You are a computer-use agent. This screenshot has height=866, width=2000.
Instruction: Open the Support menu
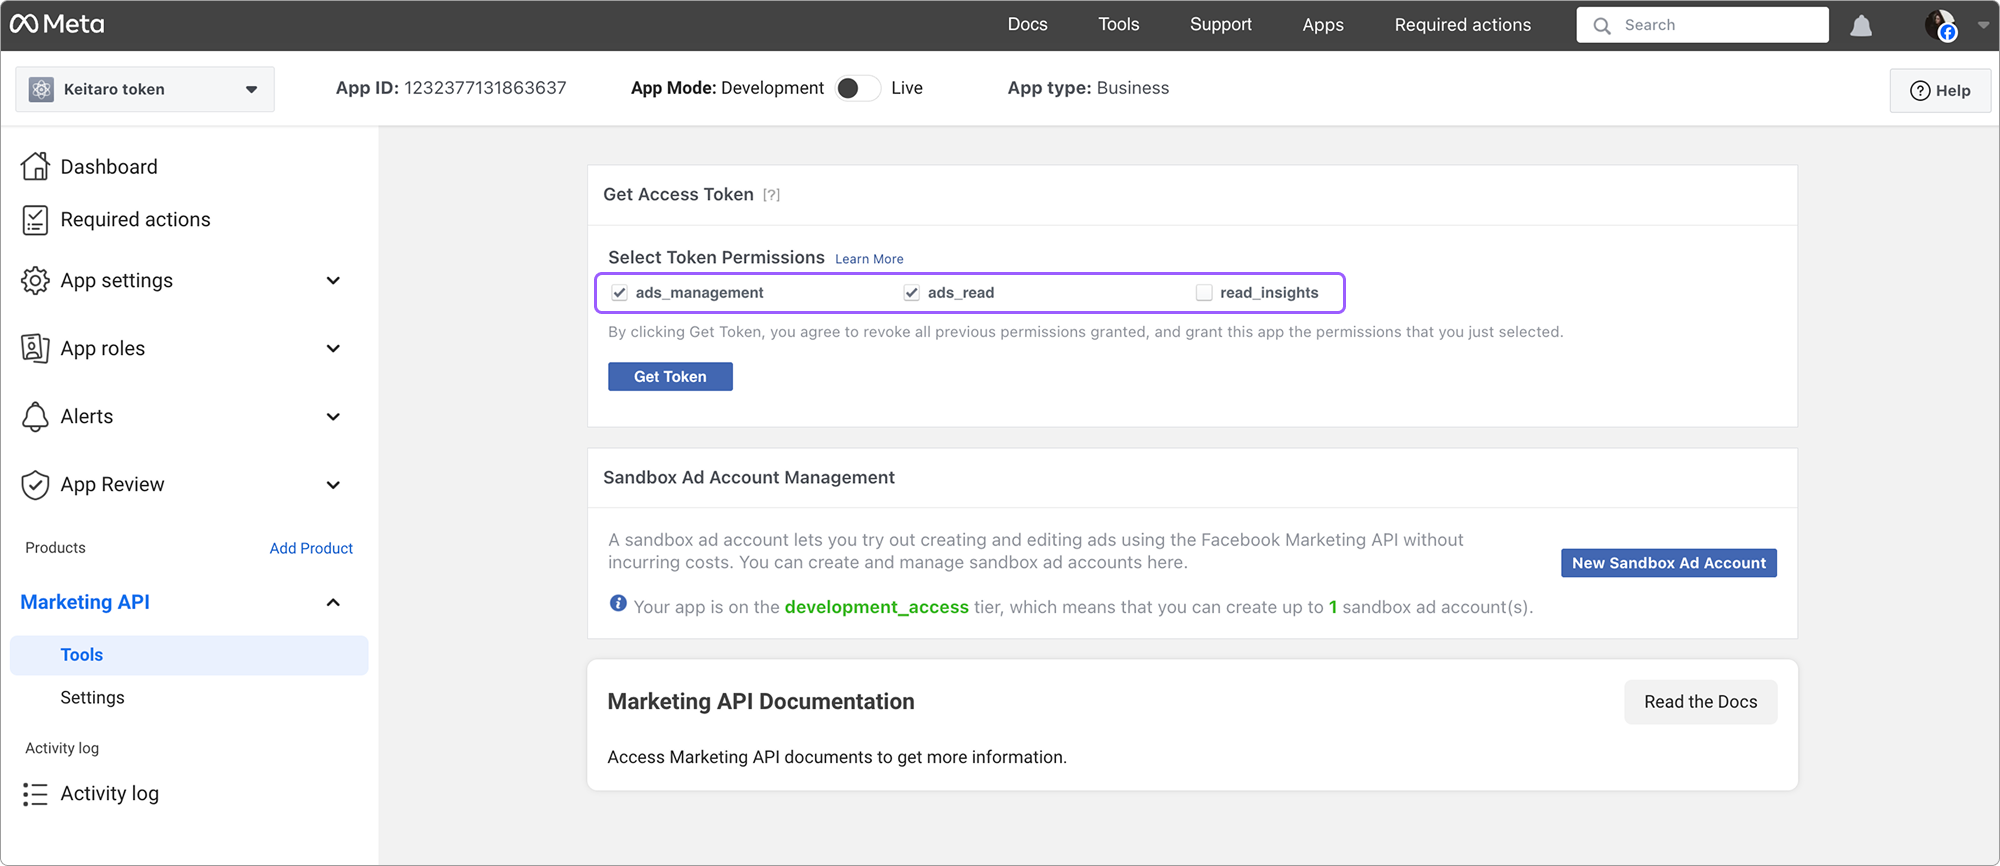(x=1220, y=24)
